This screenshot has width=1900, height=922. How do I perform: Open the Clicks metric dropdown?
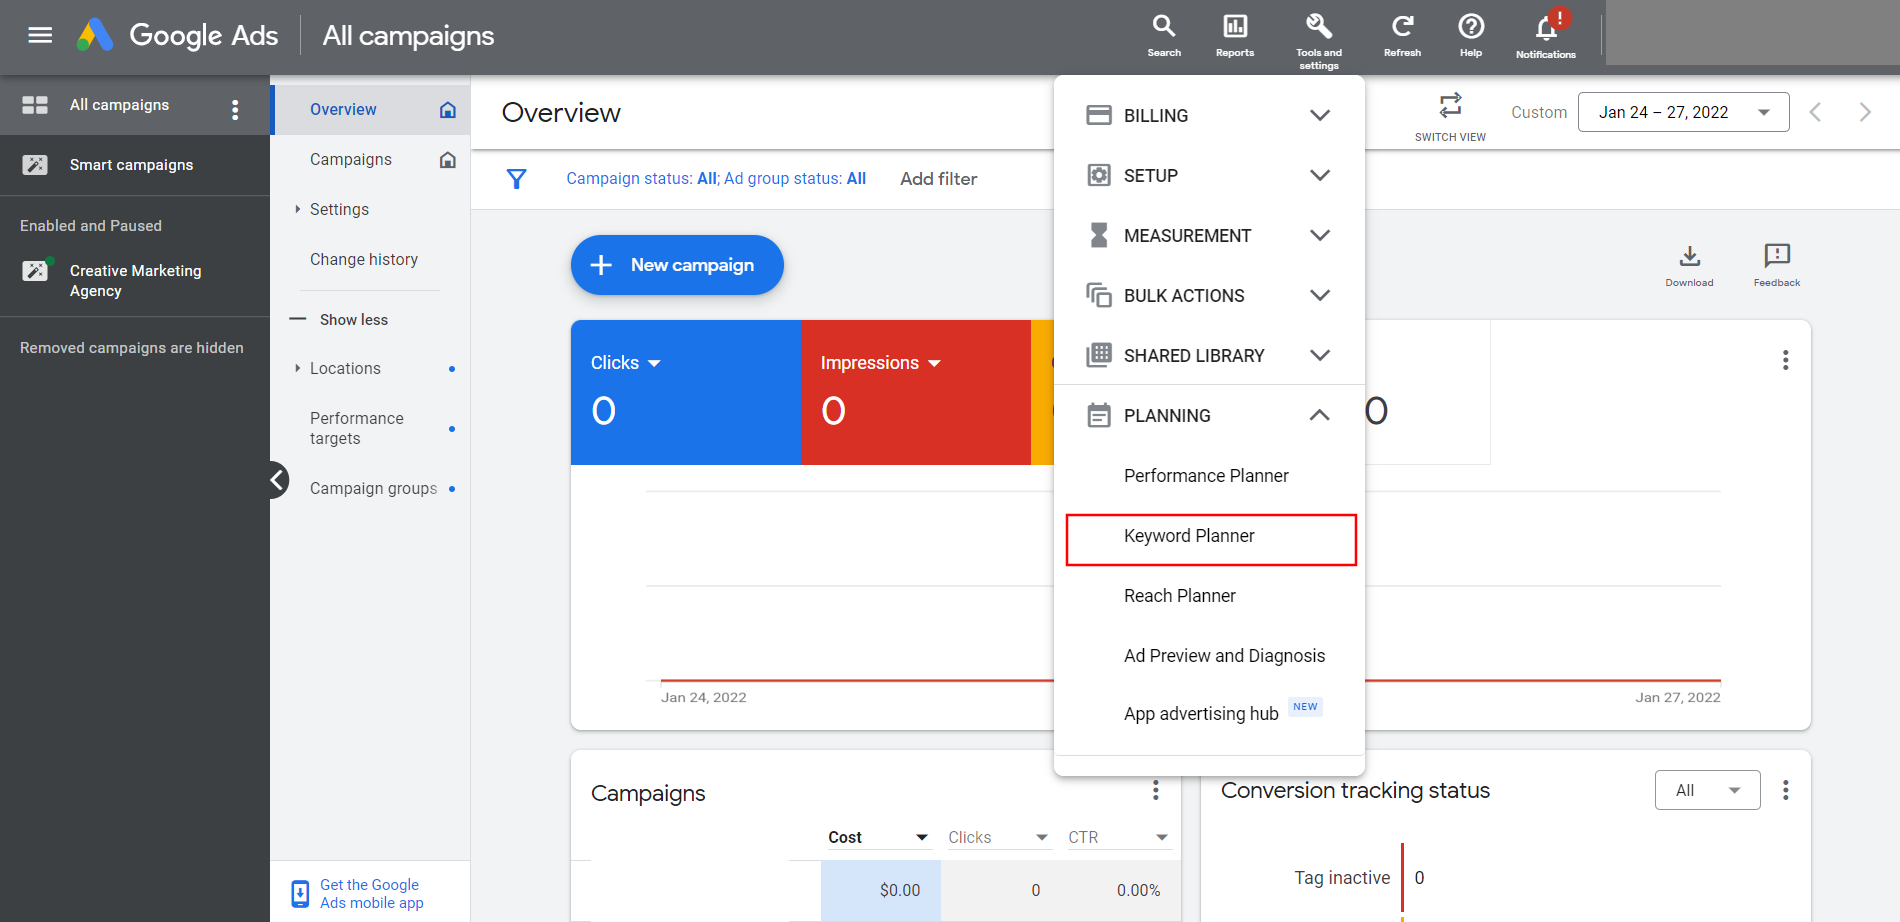coord(654,363)
